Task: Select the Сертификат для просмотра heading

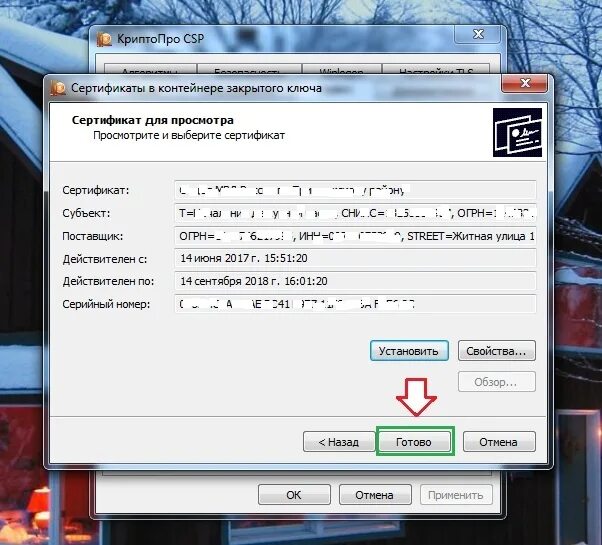Action: tap(152, 120)
